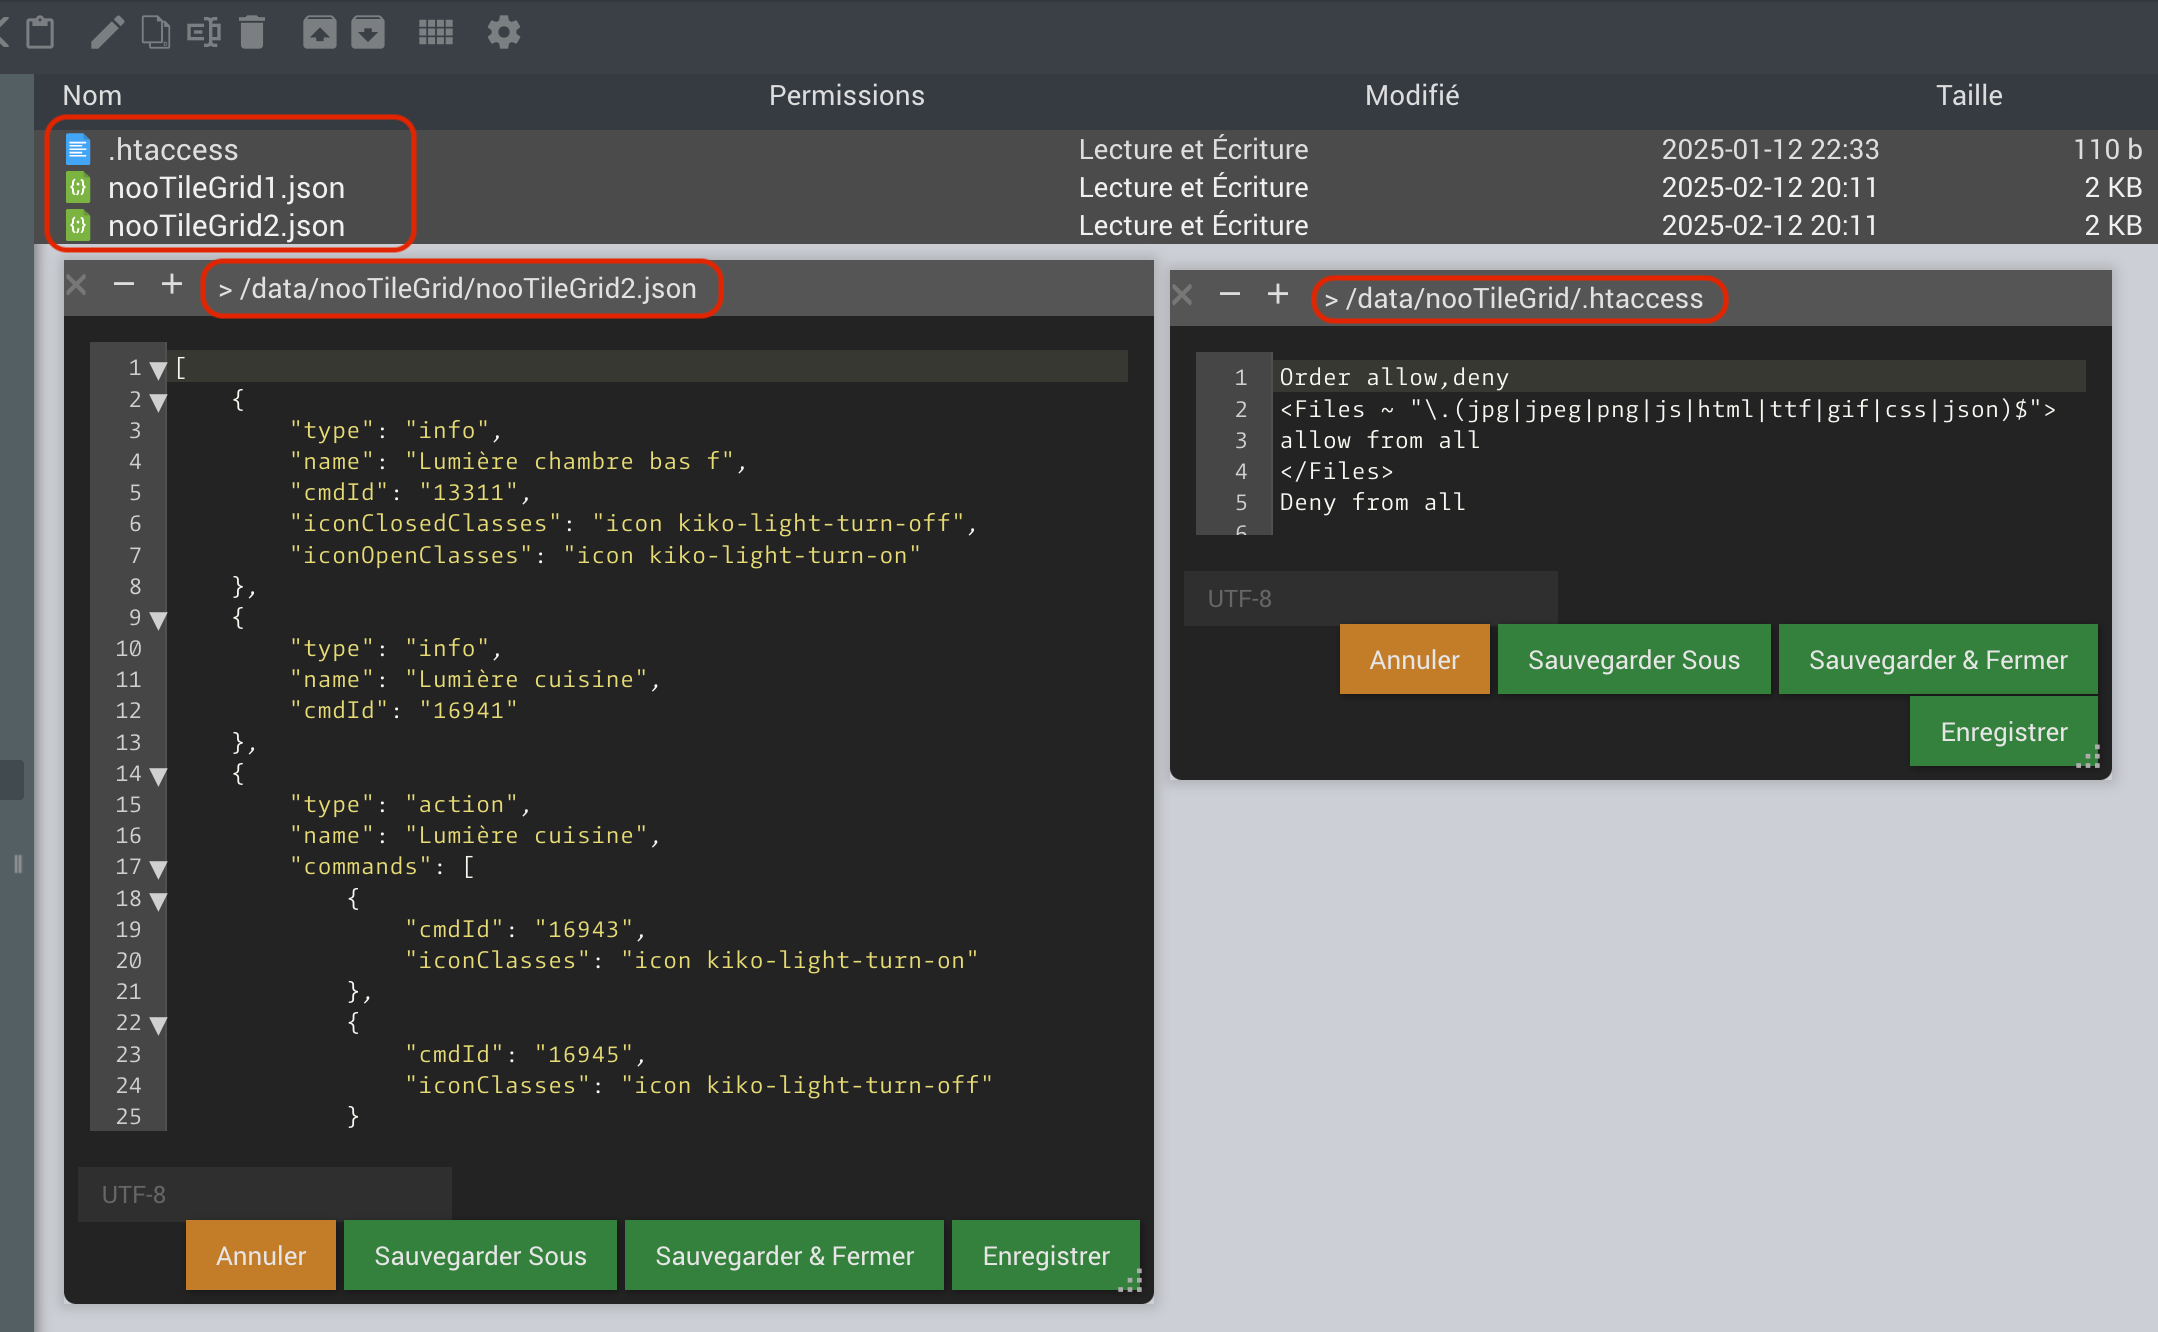
Task: Click the 2025-01-12 22:33 modified date
Action: coord(1770,150)
